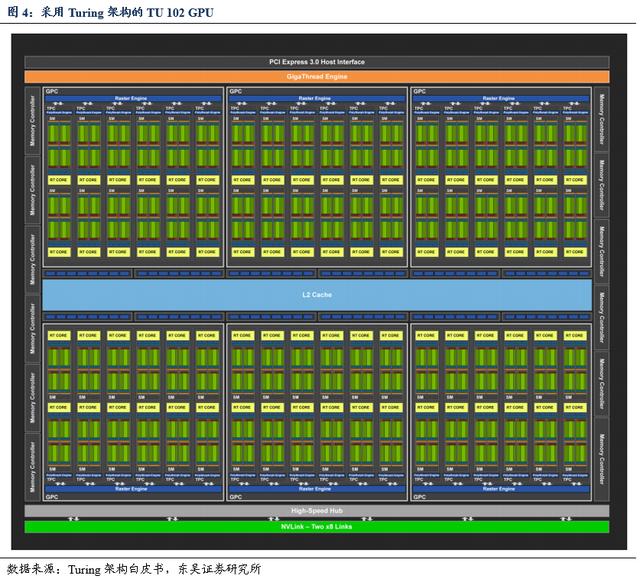Select Raster Engine bar in top-left GPC

pyautogui.click(x=134, y=98)
